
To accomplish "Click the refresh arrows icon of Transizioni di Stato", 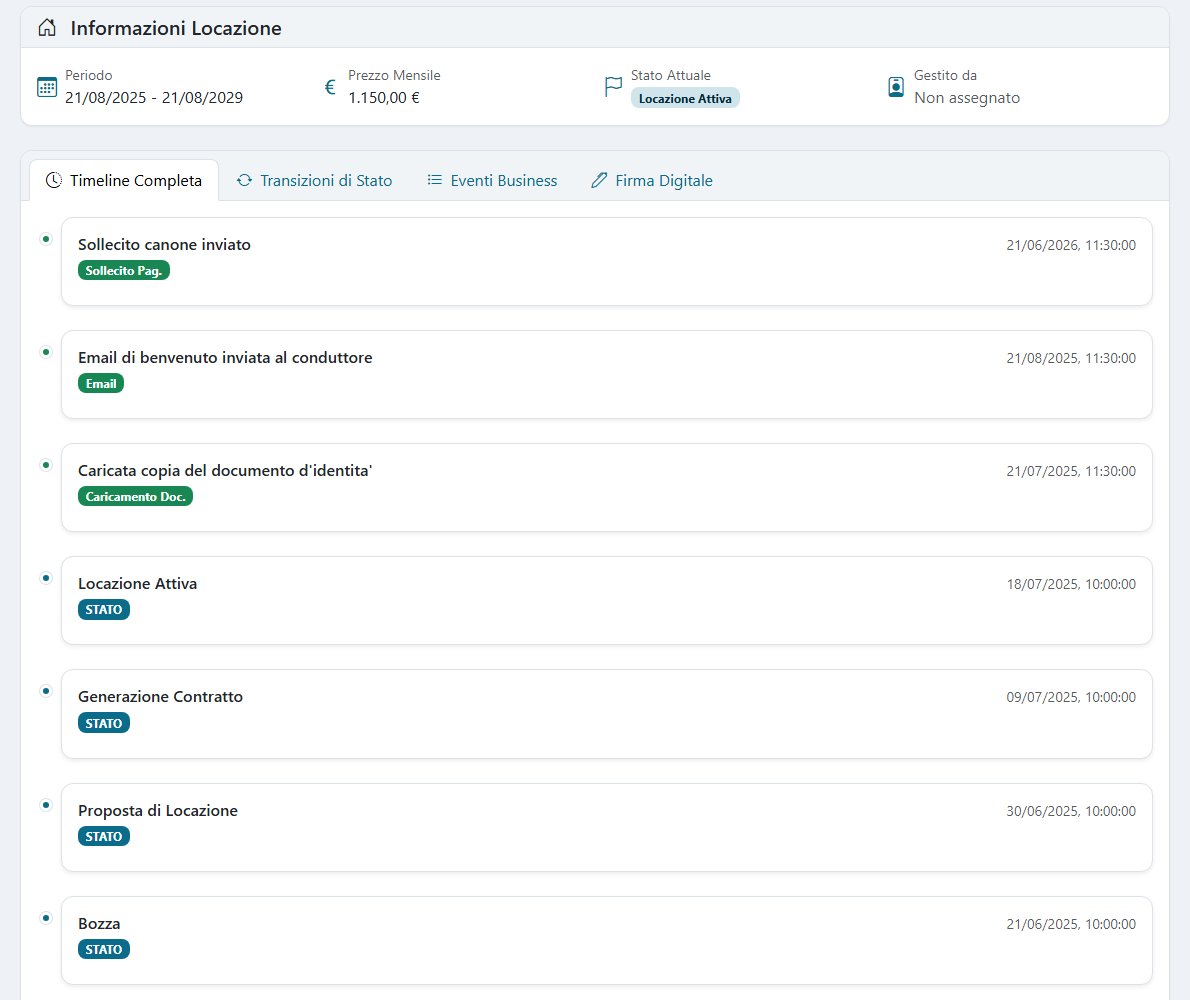I will click(244, 181).
